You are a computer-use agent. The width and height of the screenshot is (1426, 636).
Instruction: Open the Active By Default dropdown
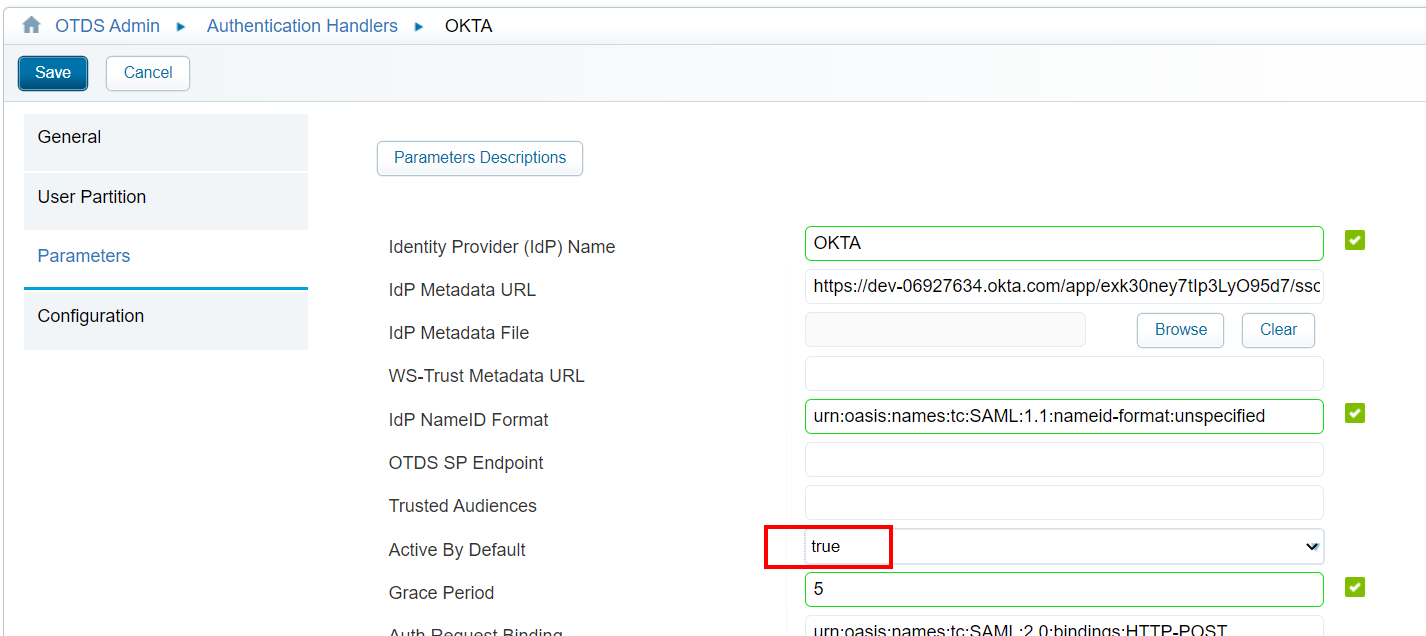point(1063,547)
